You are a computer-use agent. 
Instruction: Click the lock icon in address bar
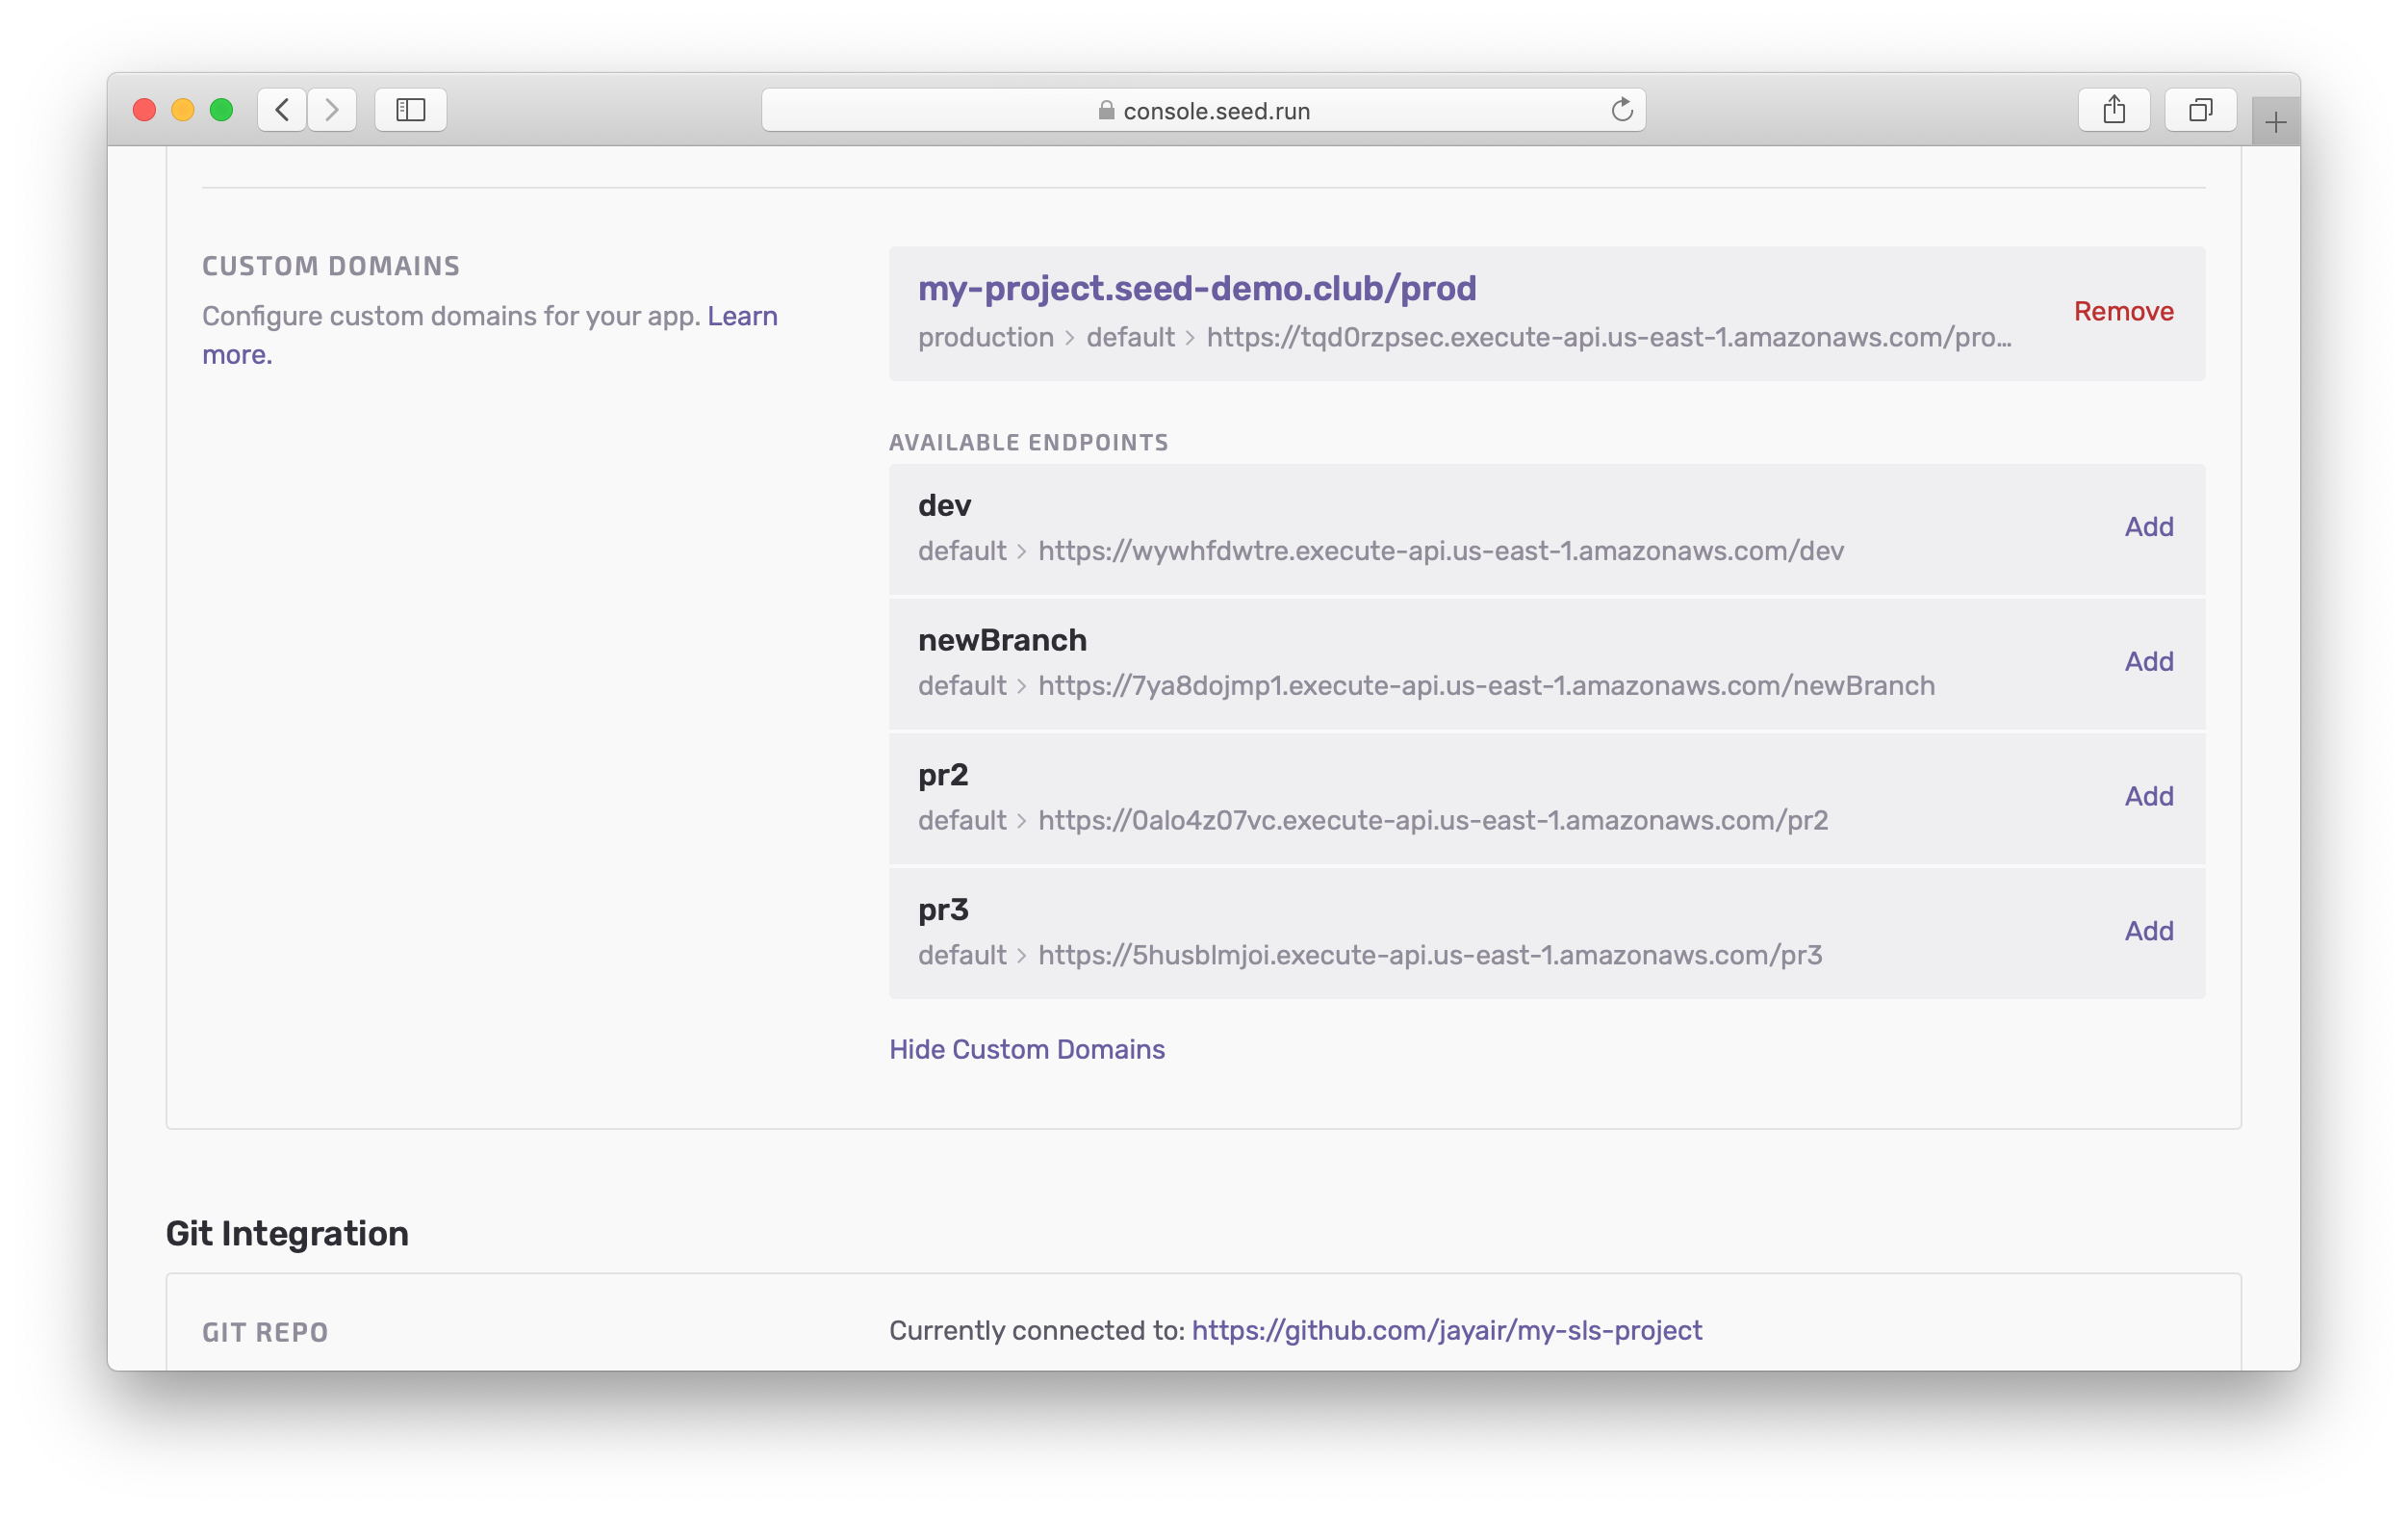point(1106,110)
